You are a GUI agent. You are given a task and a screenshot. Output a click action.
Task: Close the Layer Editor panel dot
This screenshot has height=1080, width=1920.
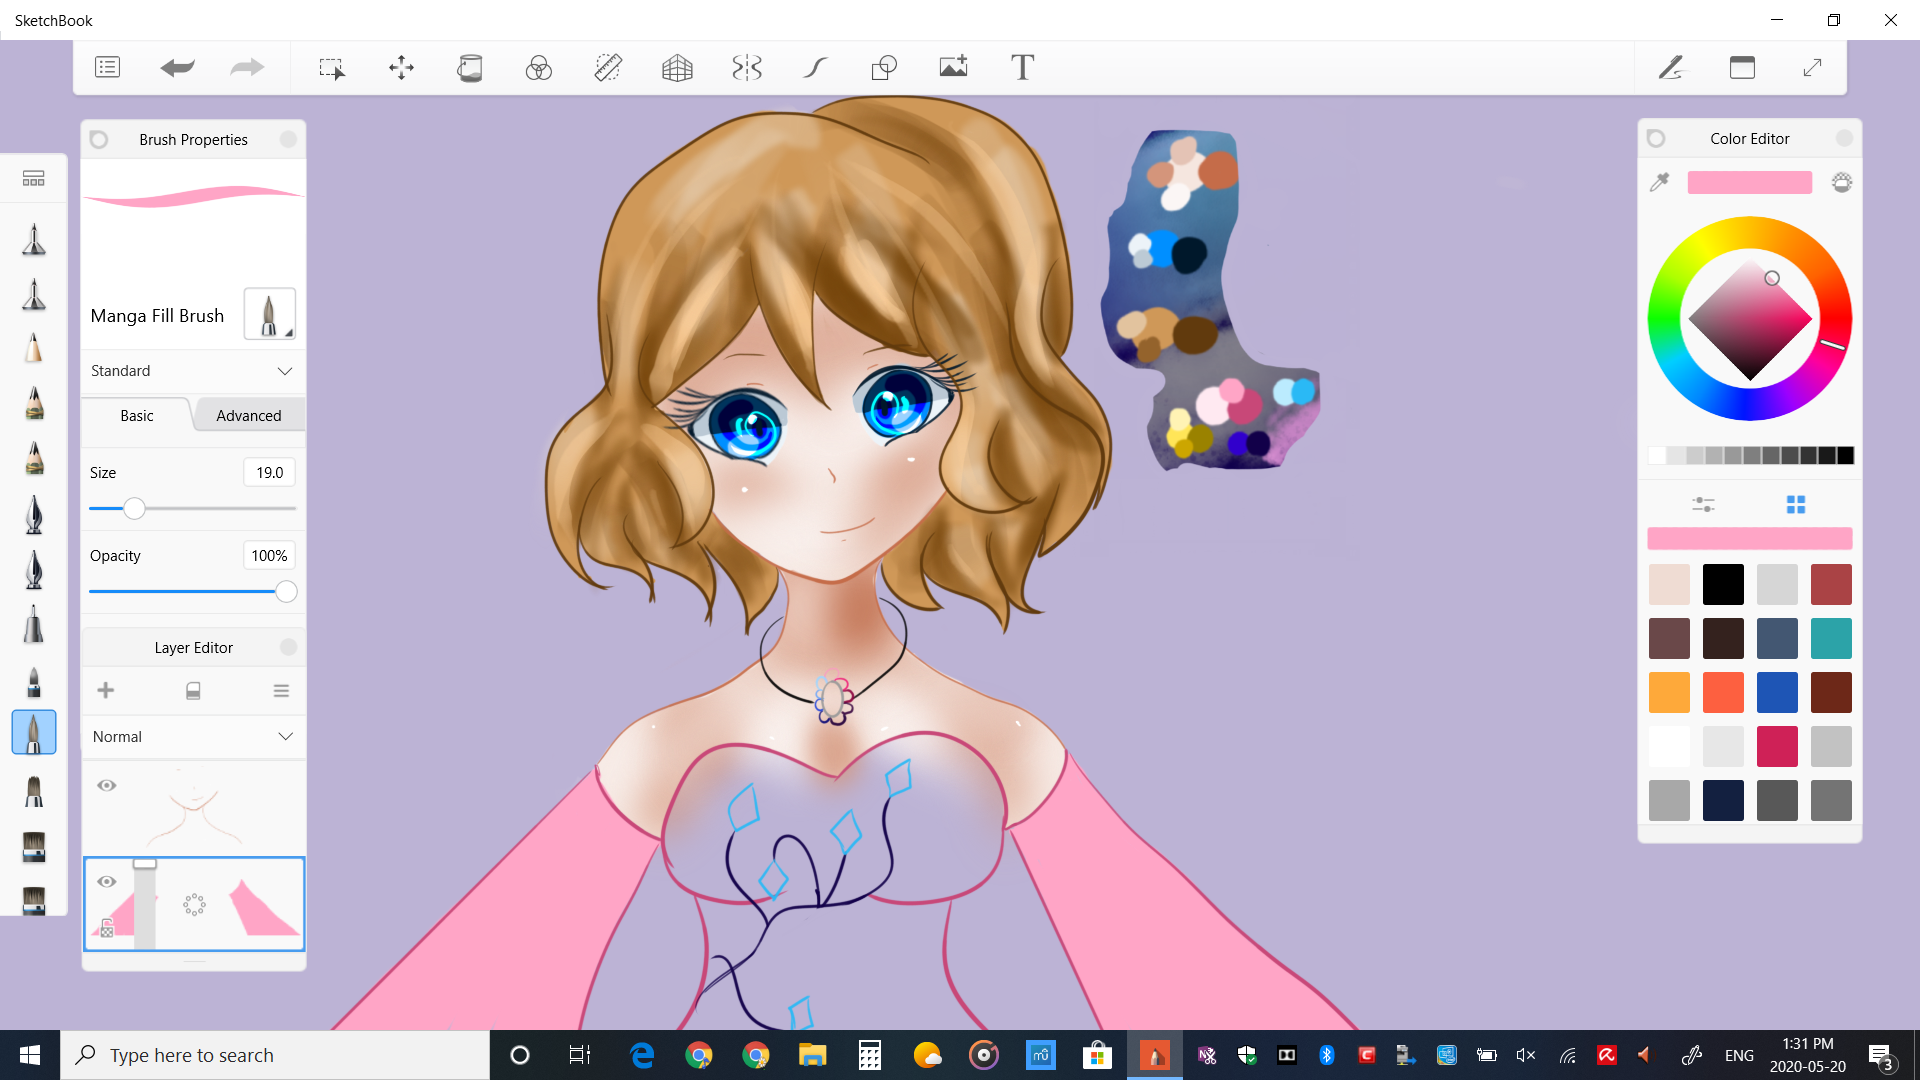click(x=288, y=647)
